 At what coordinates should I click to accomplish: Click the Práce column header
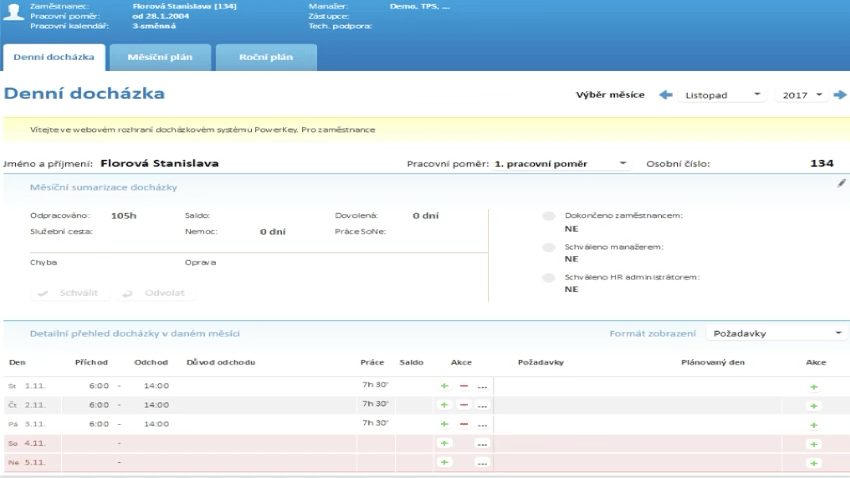(x=372, y=362)
